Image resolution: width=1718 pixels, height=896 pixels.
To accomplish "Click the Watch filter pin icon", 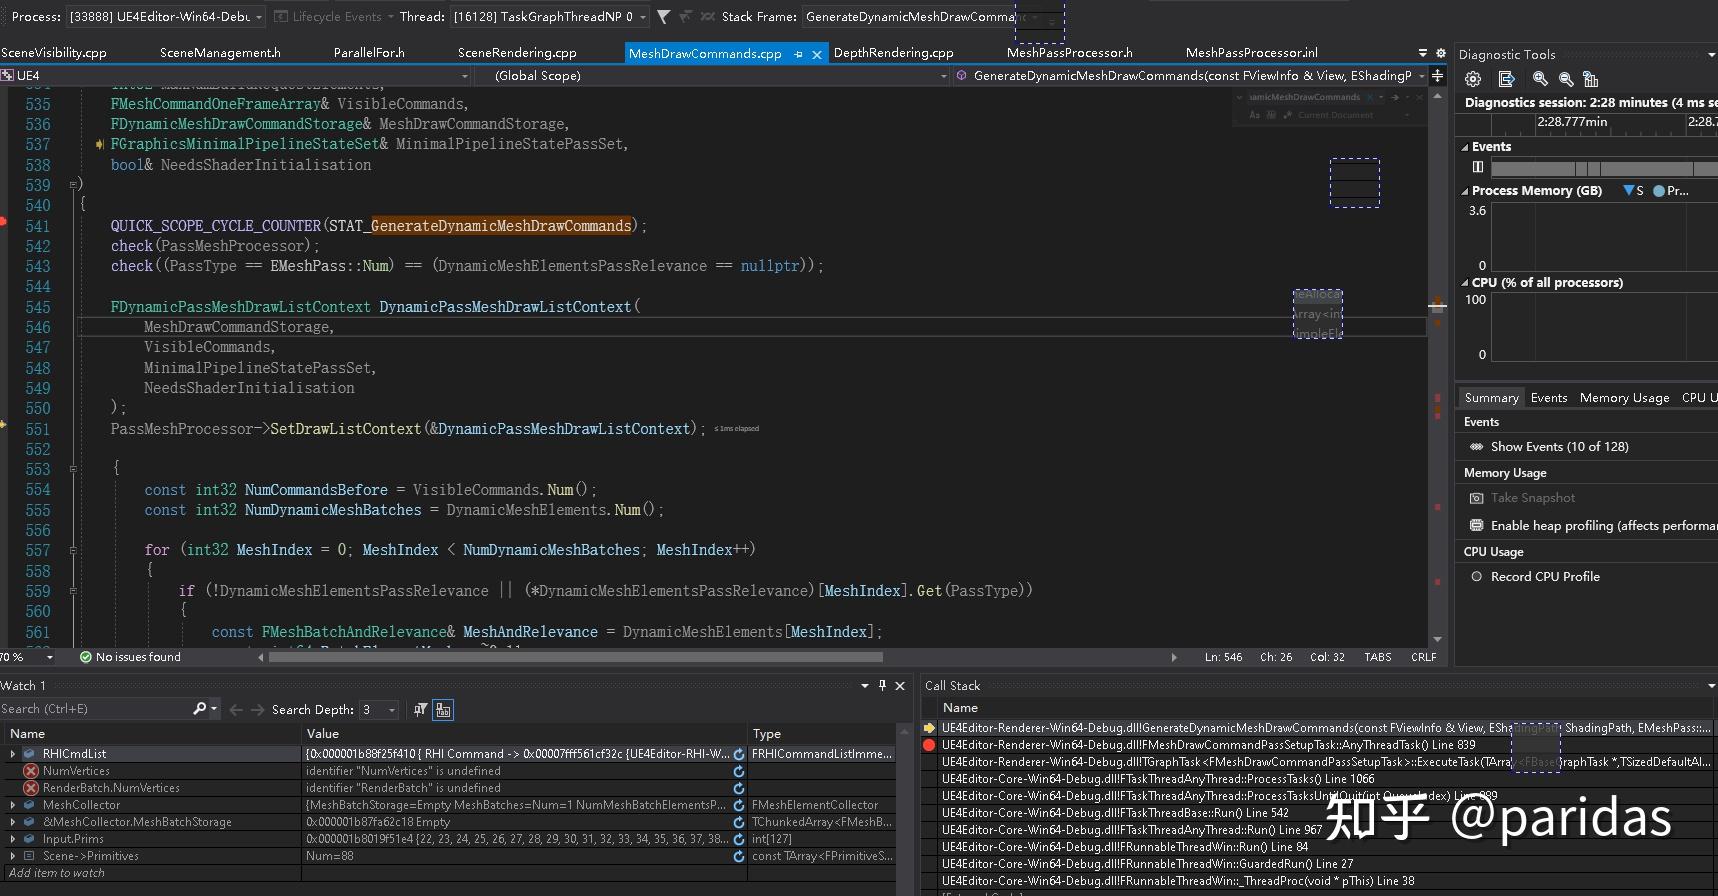I will coord(420,709).
